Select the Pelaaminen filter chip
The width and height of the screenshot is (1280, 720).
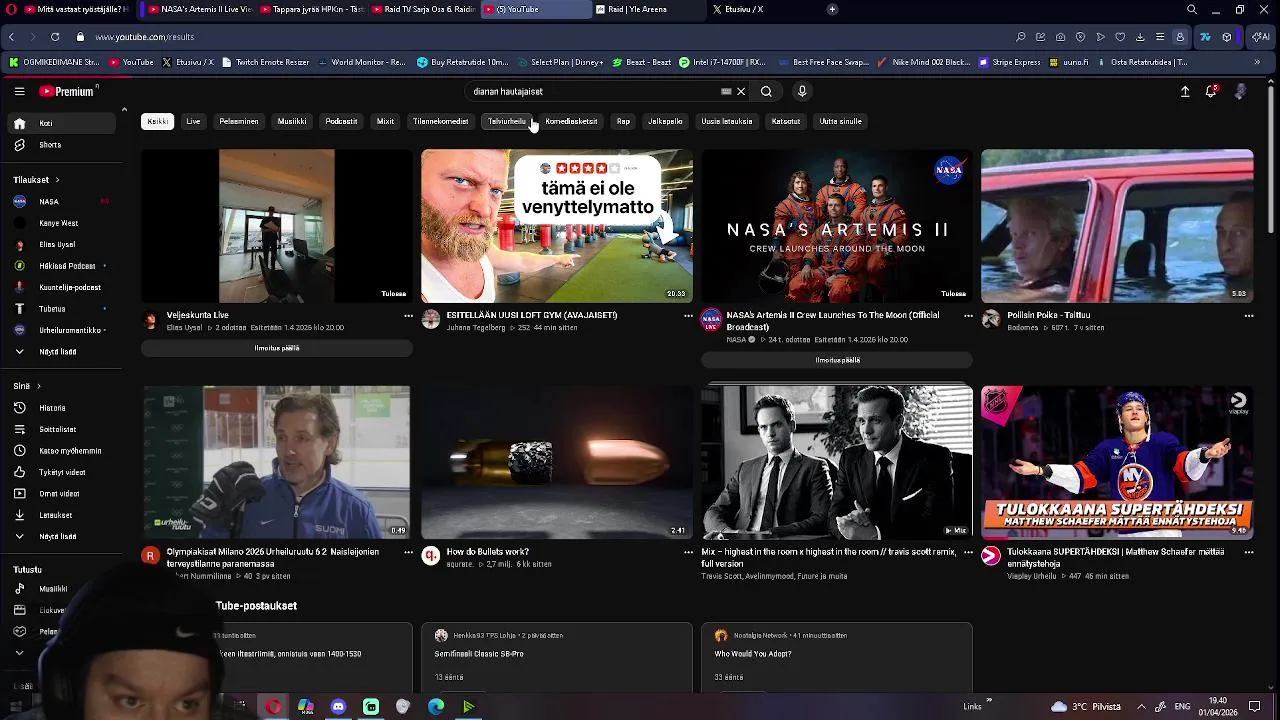click(239, 121)
